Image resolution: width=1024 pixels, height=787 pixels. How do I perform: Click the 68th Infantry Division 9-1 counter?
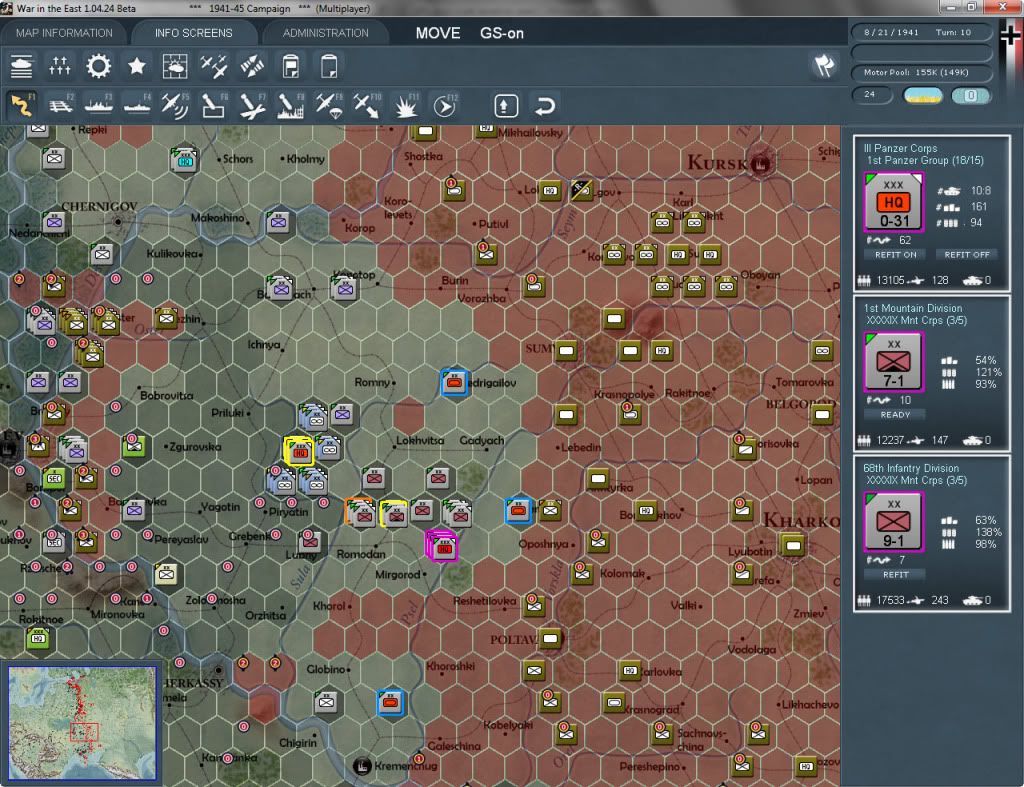893,522
